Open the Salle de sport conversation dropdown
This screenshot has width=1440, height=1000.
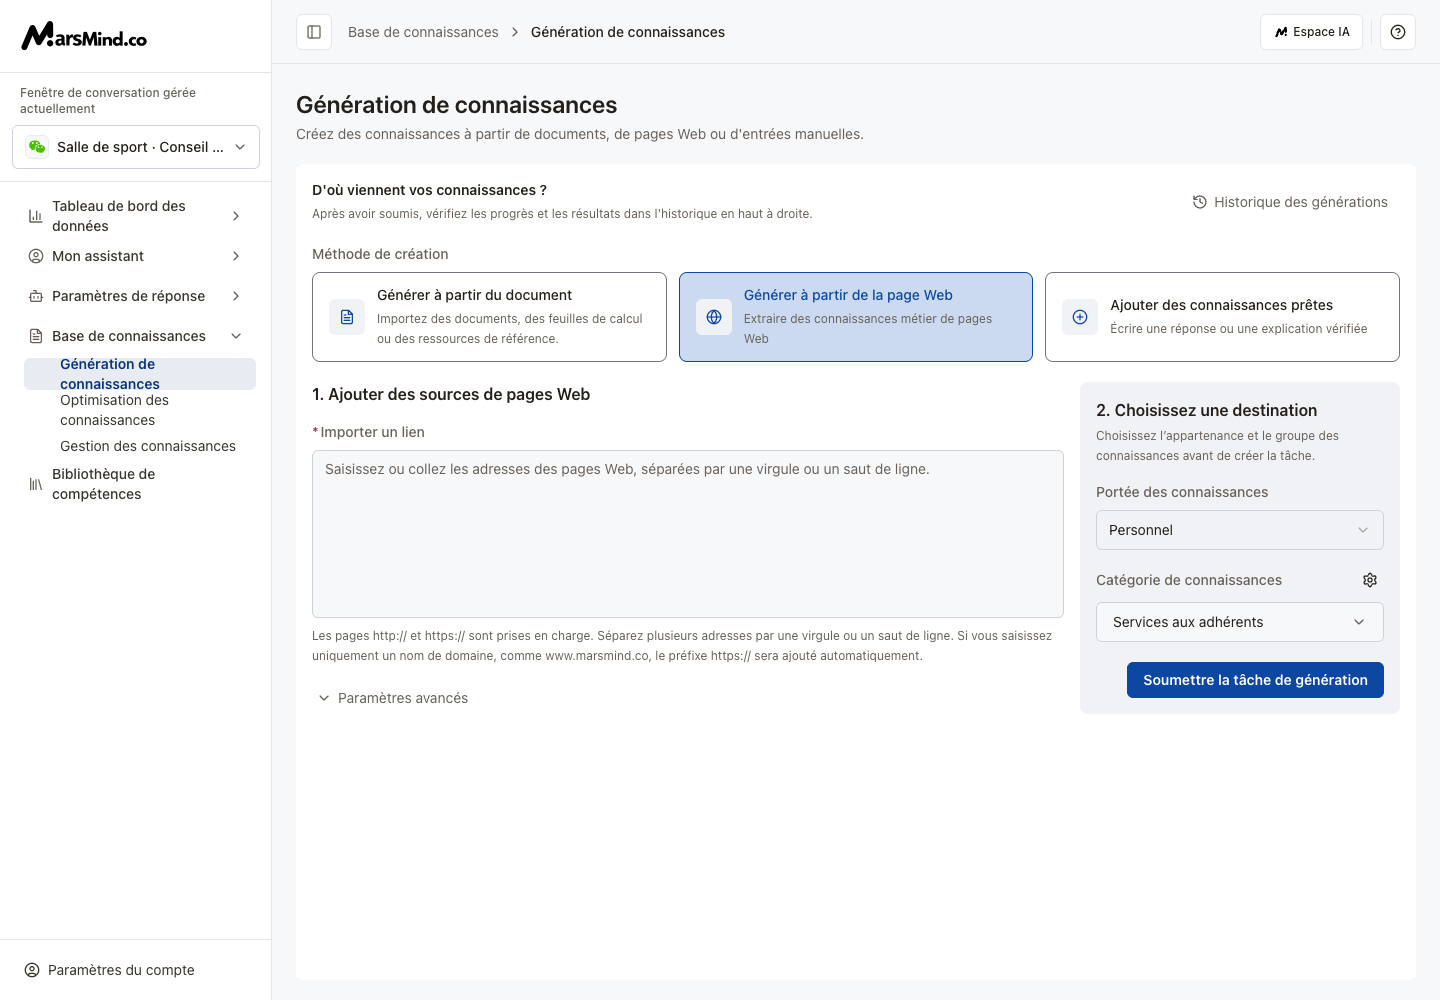pos(136,147)
